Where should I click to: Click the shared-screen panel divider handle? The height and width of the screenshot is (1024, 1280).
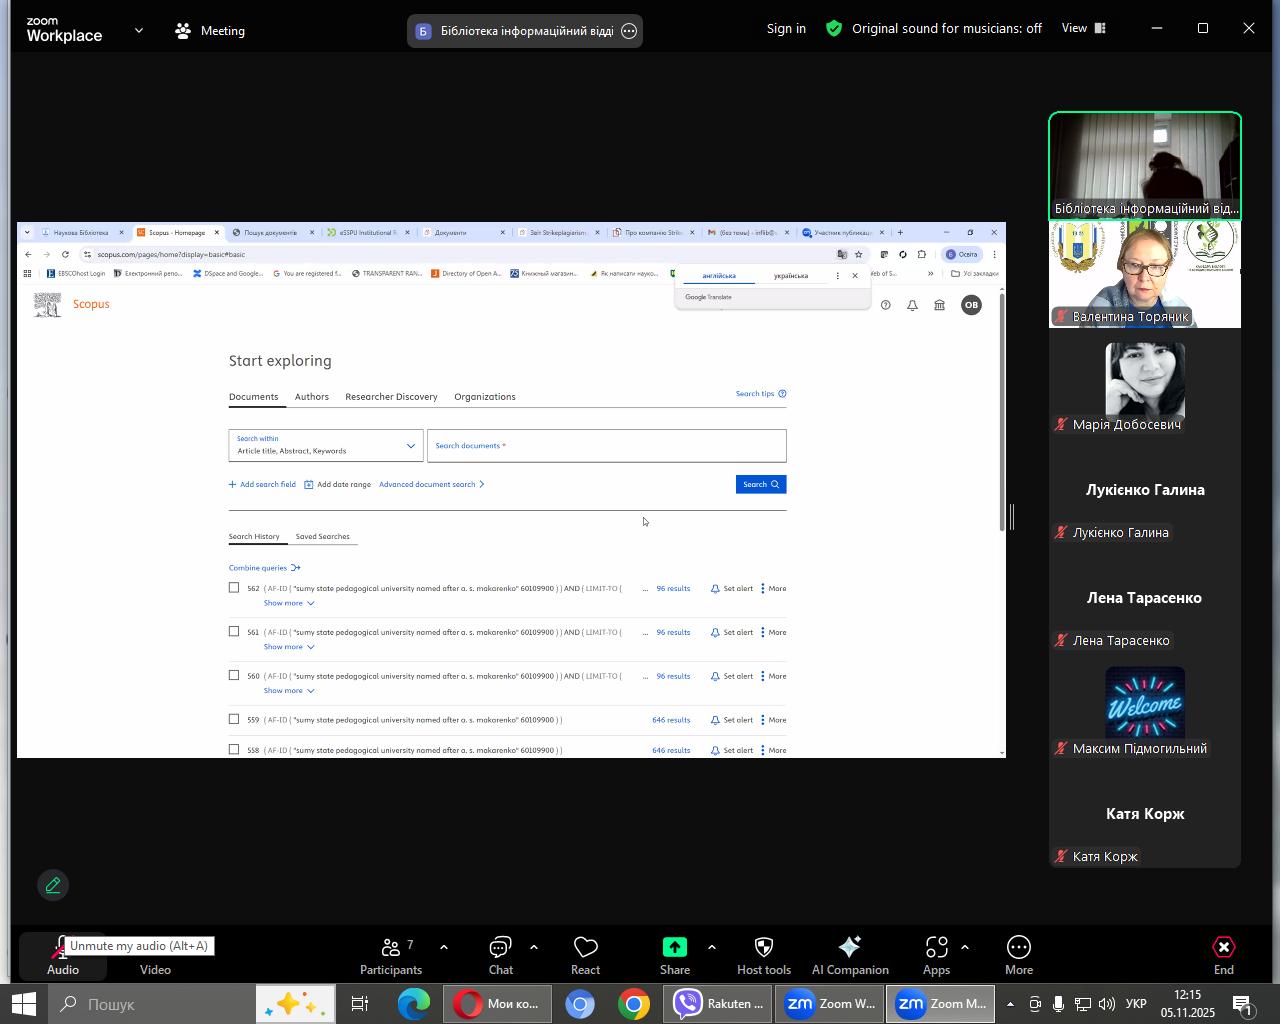pyautogui.click(x=1012, y=517)
